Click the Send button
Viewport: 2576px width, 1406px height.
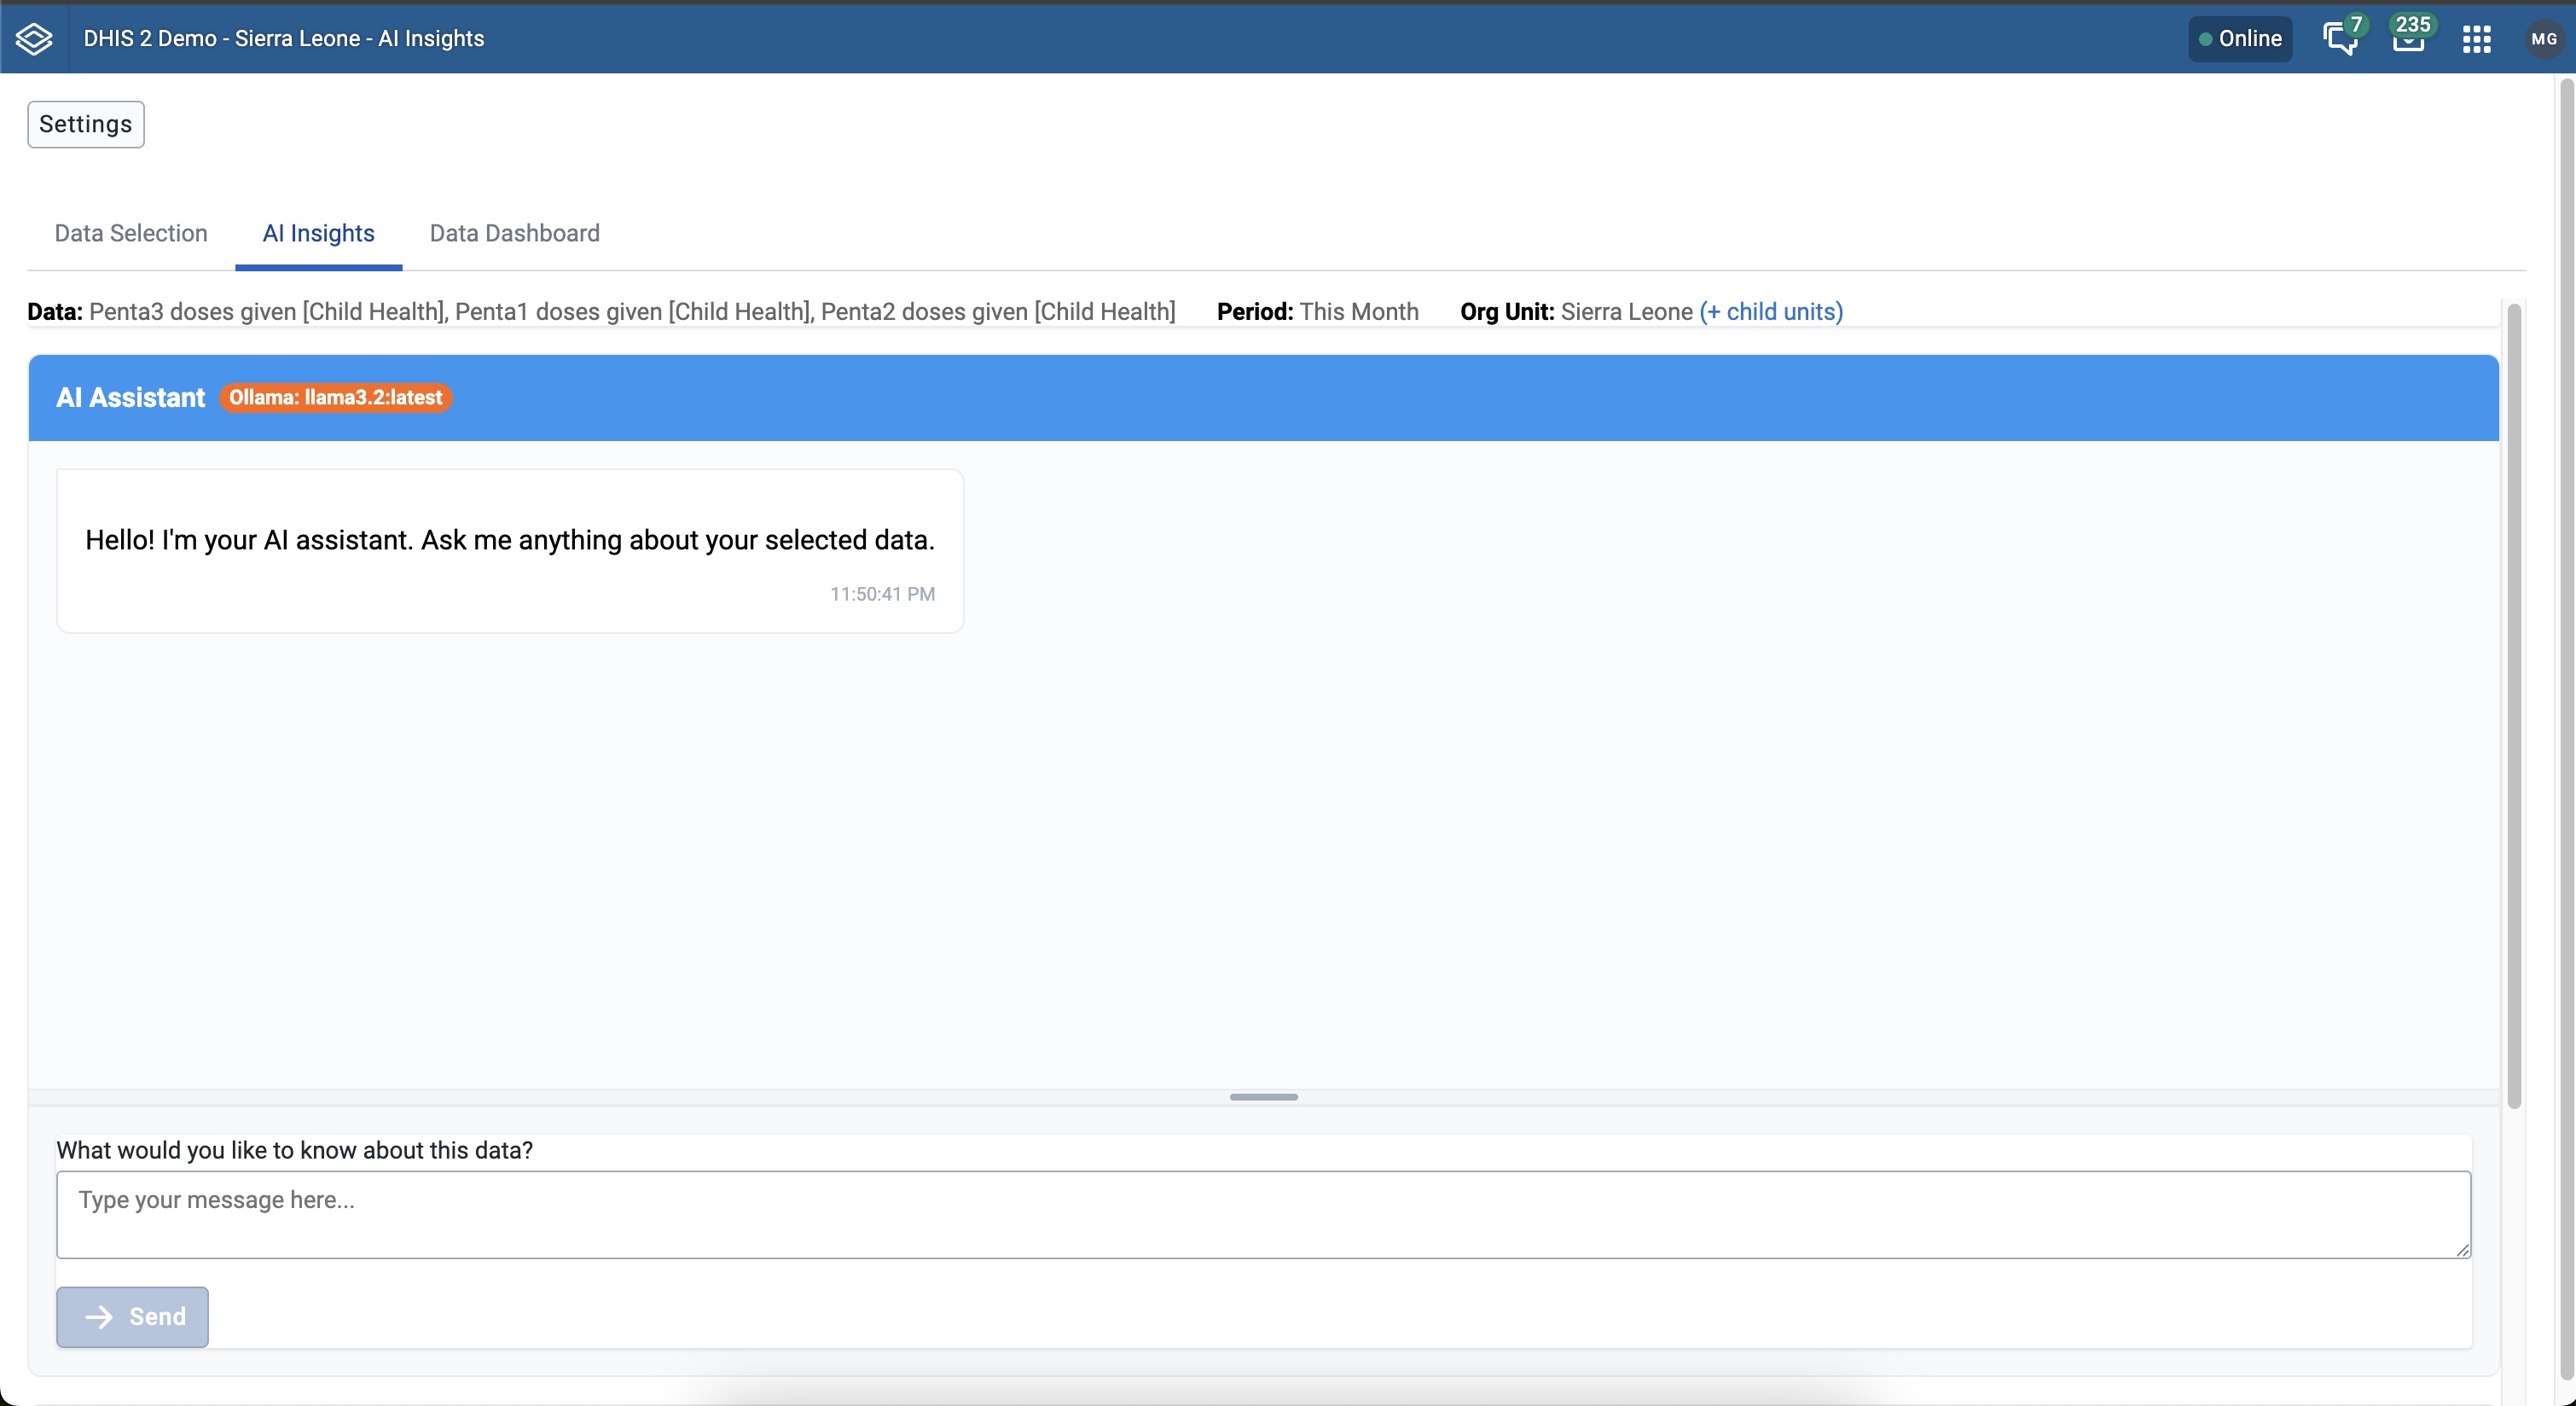pyautogui.click(x=132, y=1316)
